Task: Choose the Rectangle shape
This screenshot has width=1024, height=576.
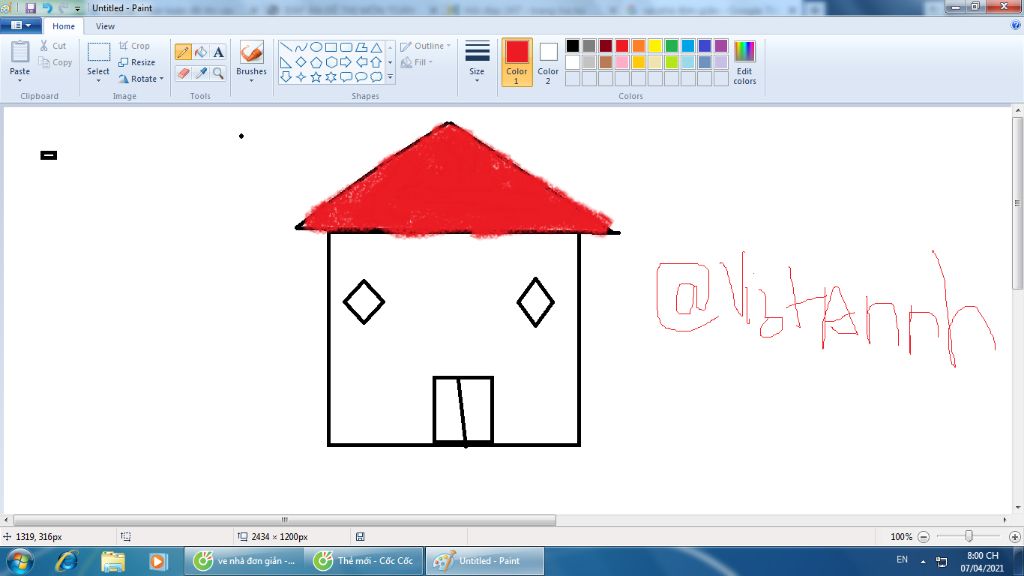Action: pos(331,48)
